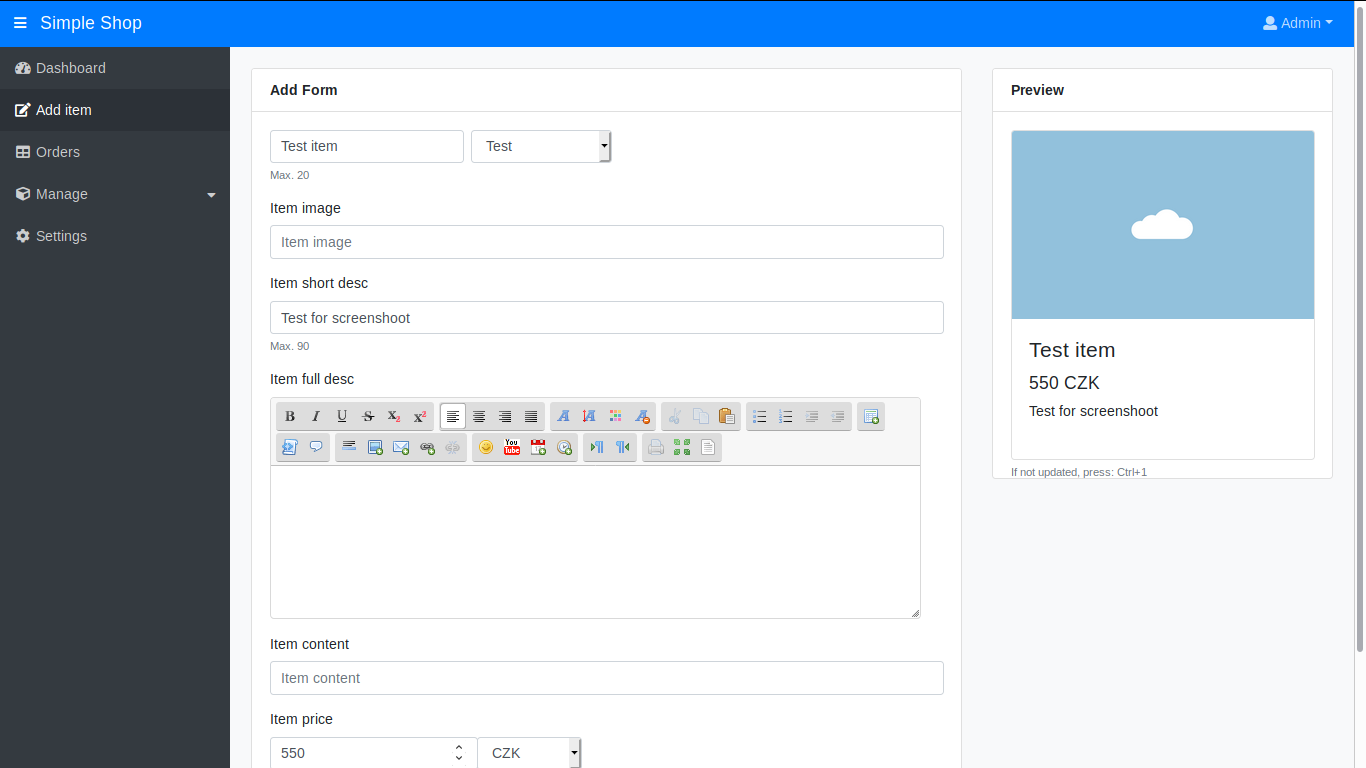Screen dimensions: 1366x768
Task: Focus the Item image input field
Action: coord(607,242)
